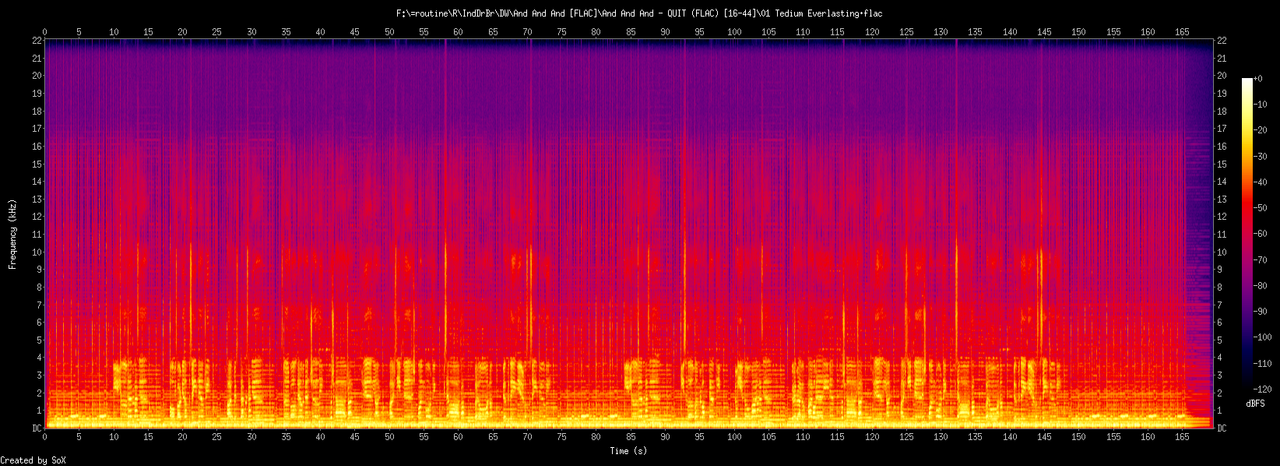Click the "145" tick on the top time axis
This screenshot has height=466, width=1280.
coord(1044,32)
